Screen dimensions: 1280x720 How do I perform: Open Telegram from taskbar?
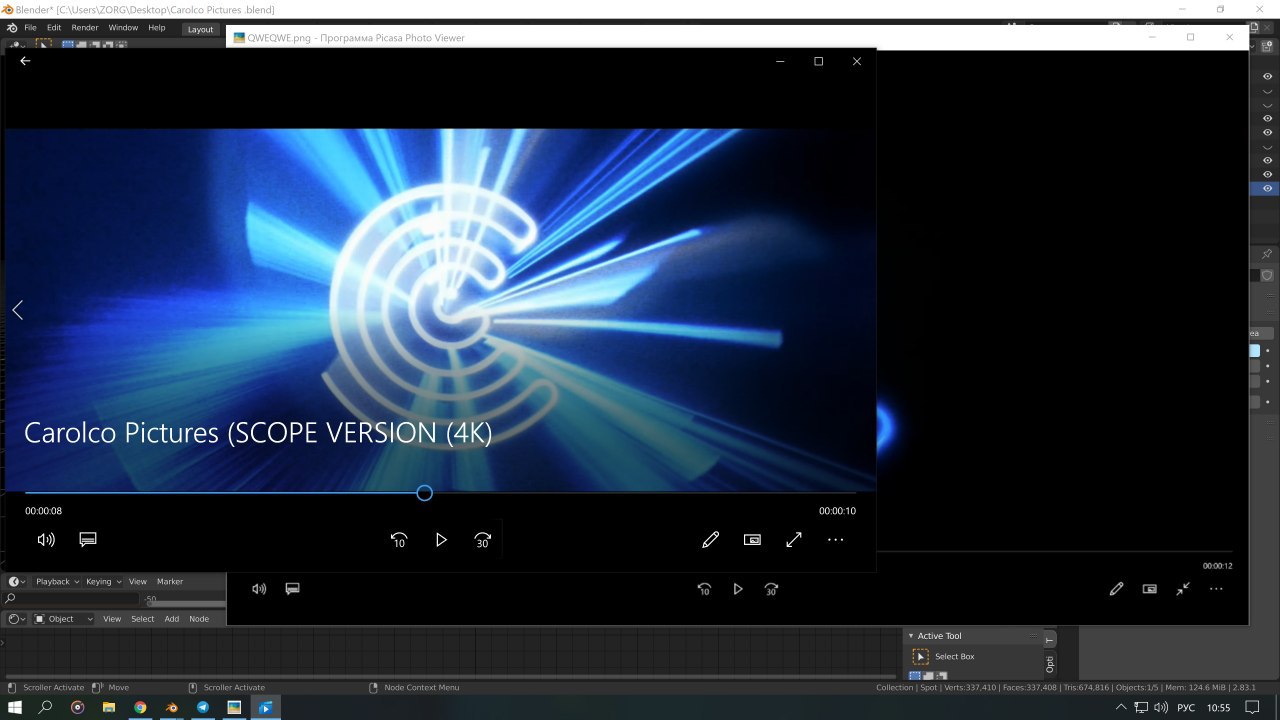tap(203, 707)
